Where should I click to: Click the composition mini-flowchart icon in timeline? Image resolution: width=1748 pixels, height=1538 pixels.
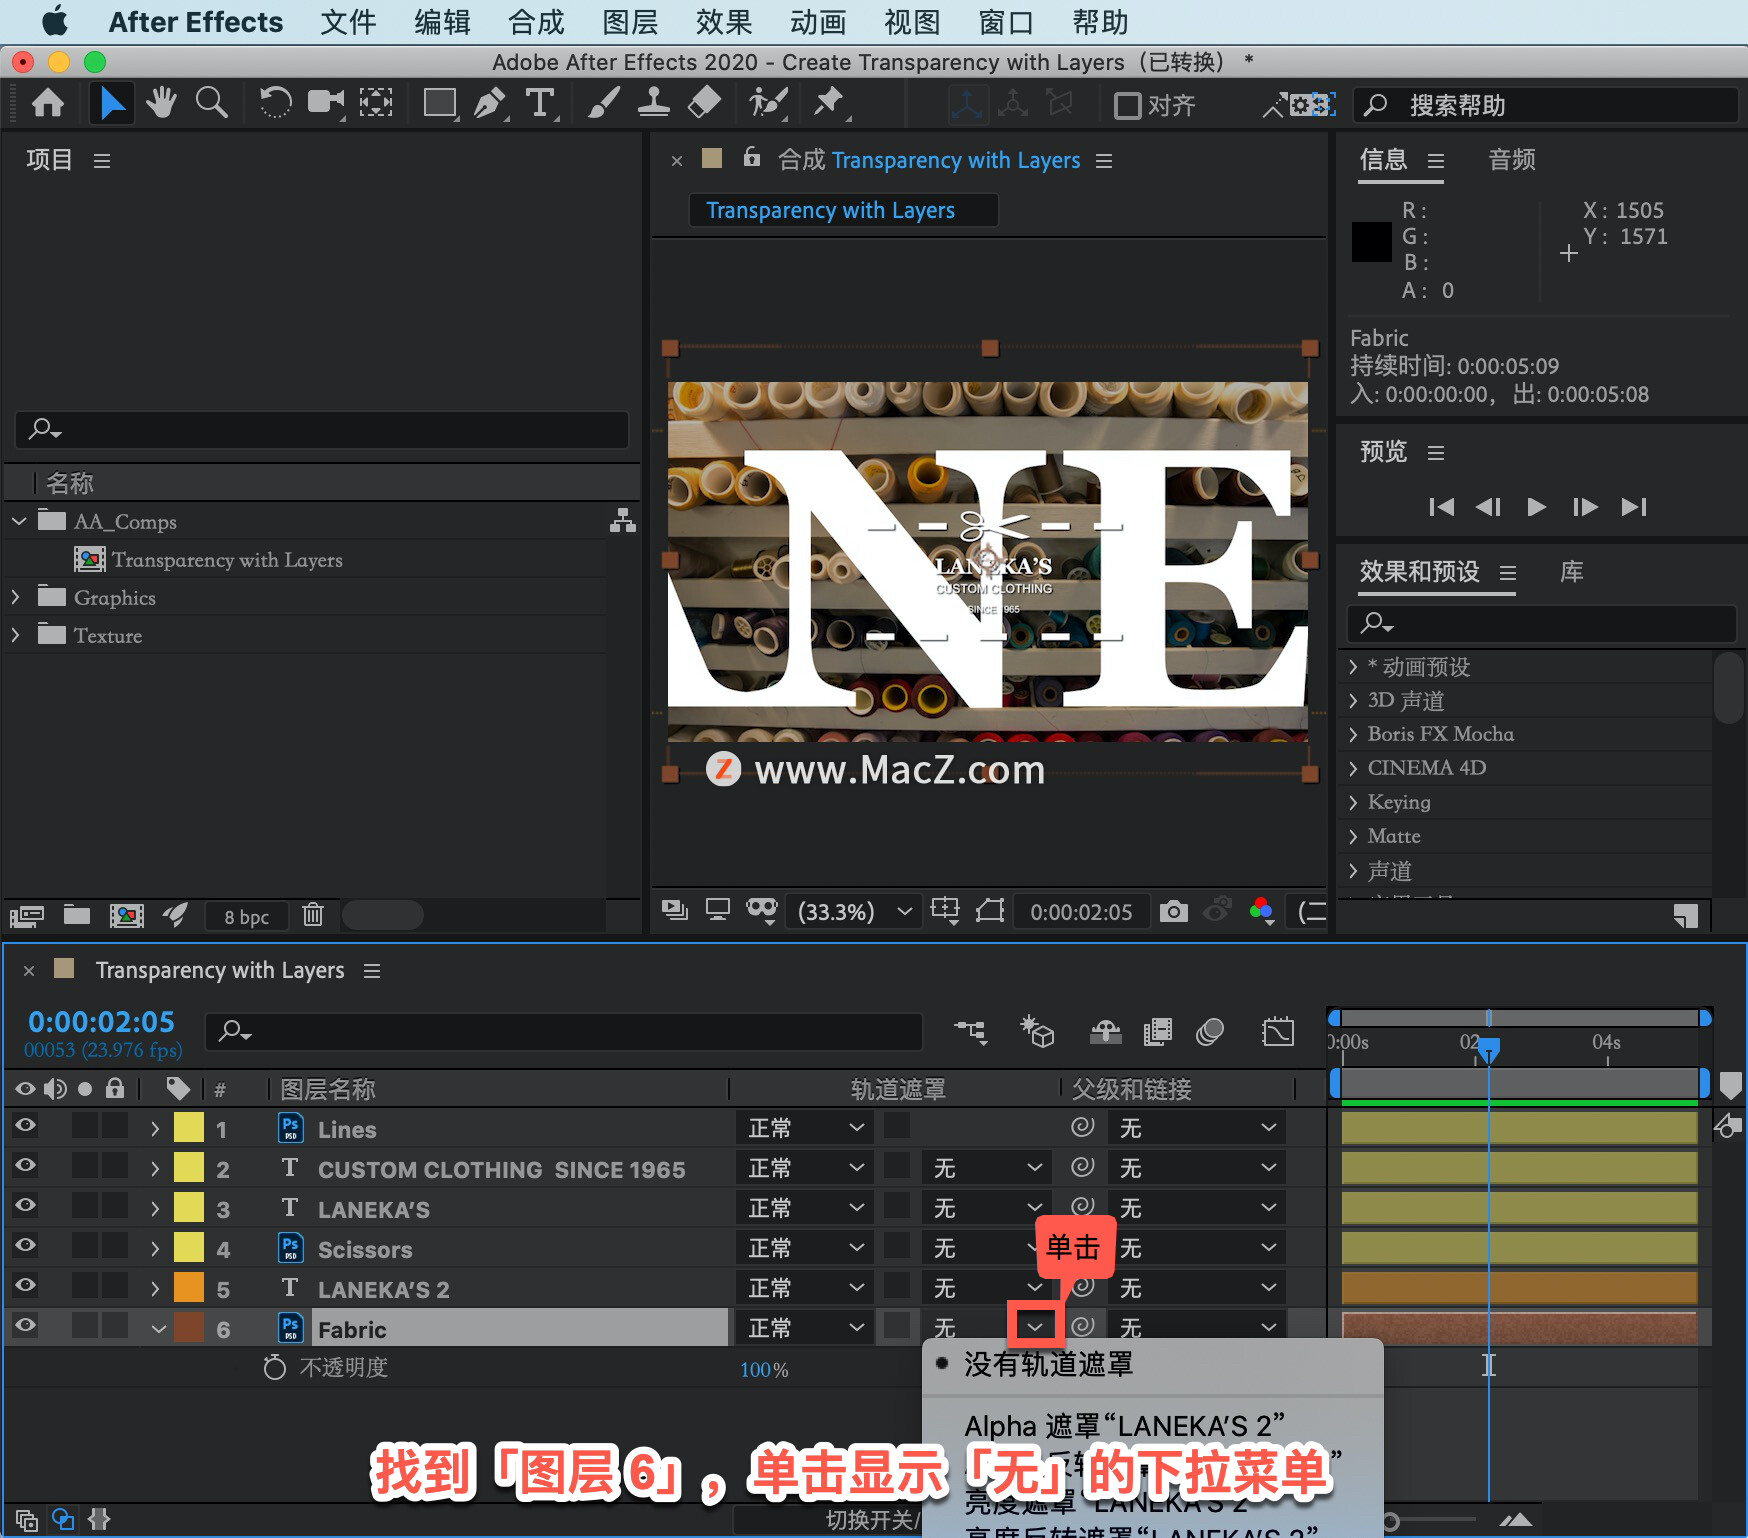[970, 1032]
